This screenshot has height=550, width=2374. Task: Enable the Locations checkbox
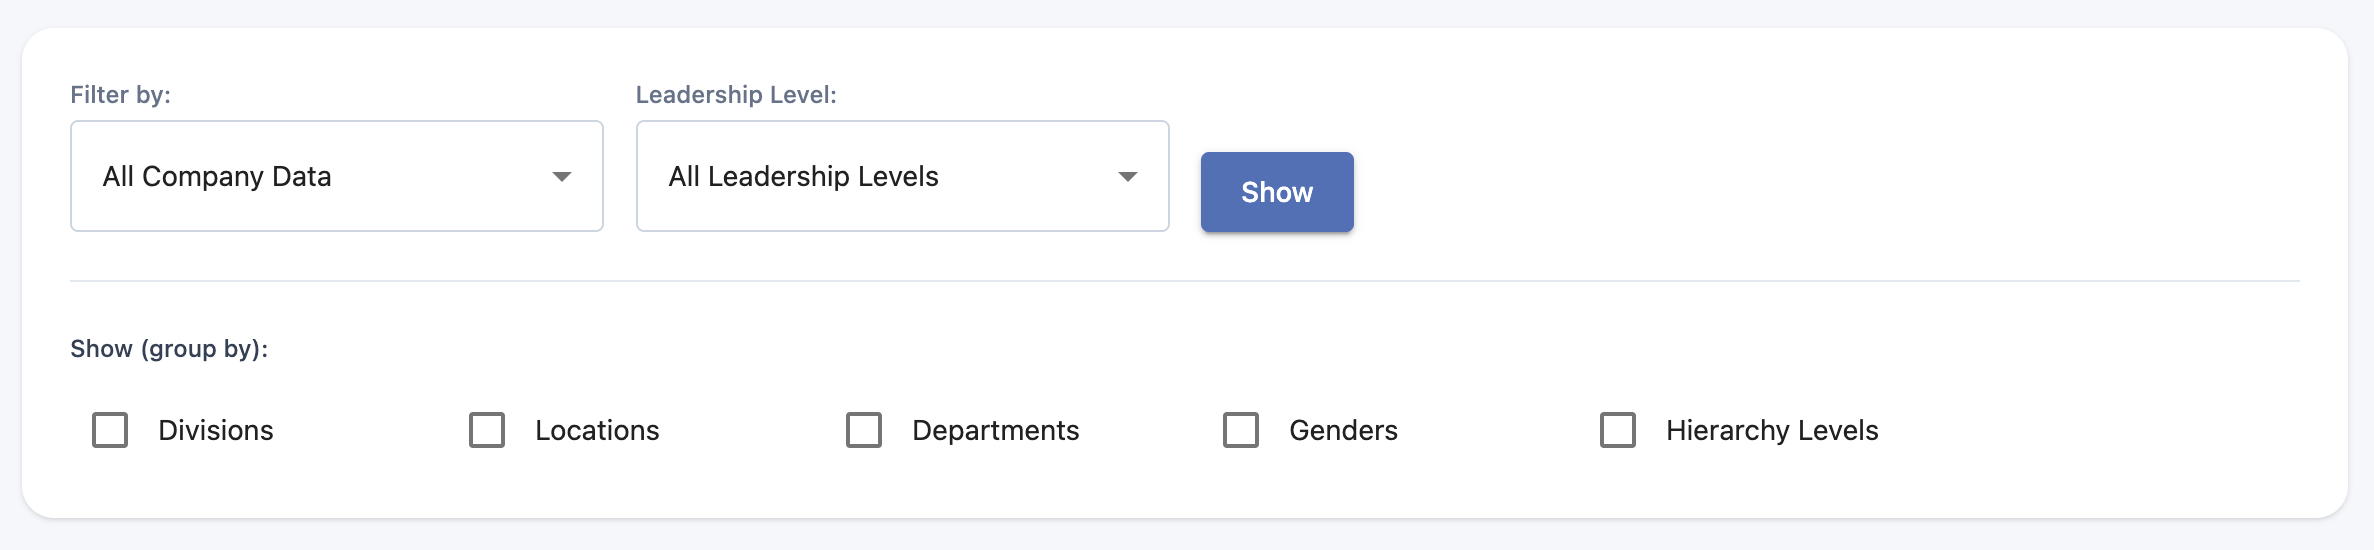tap(487, 430)
